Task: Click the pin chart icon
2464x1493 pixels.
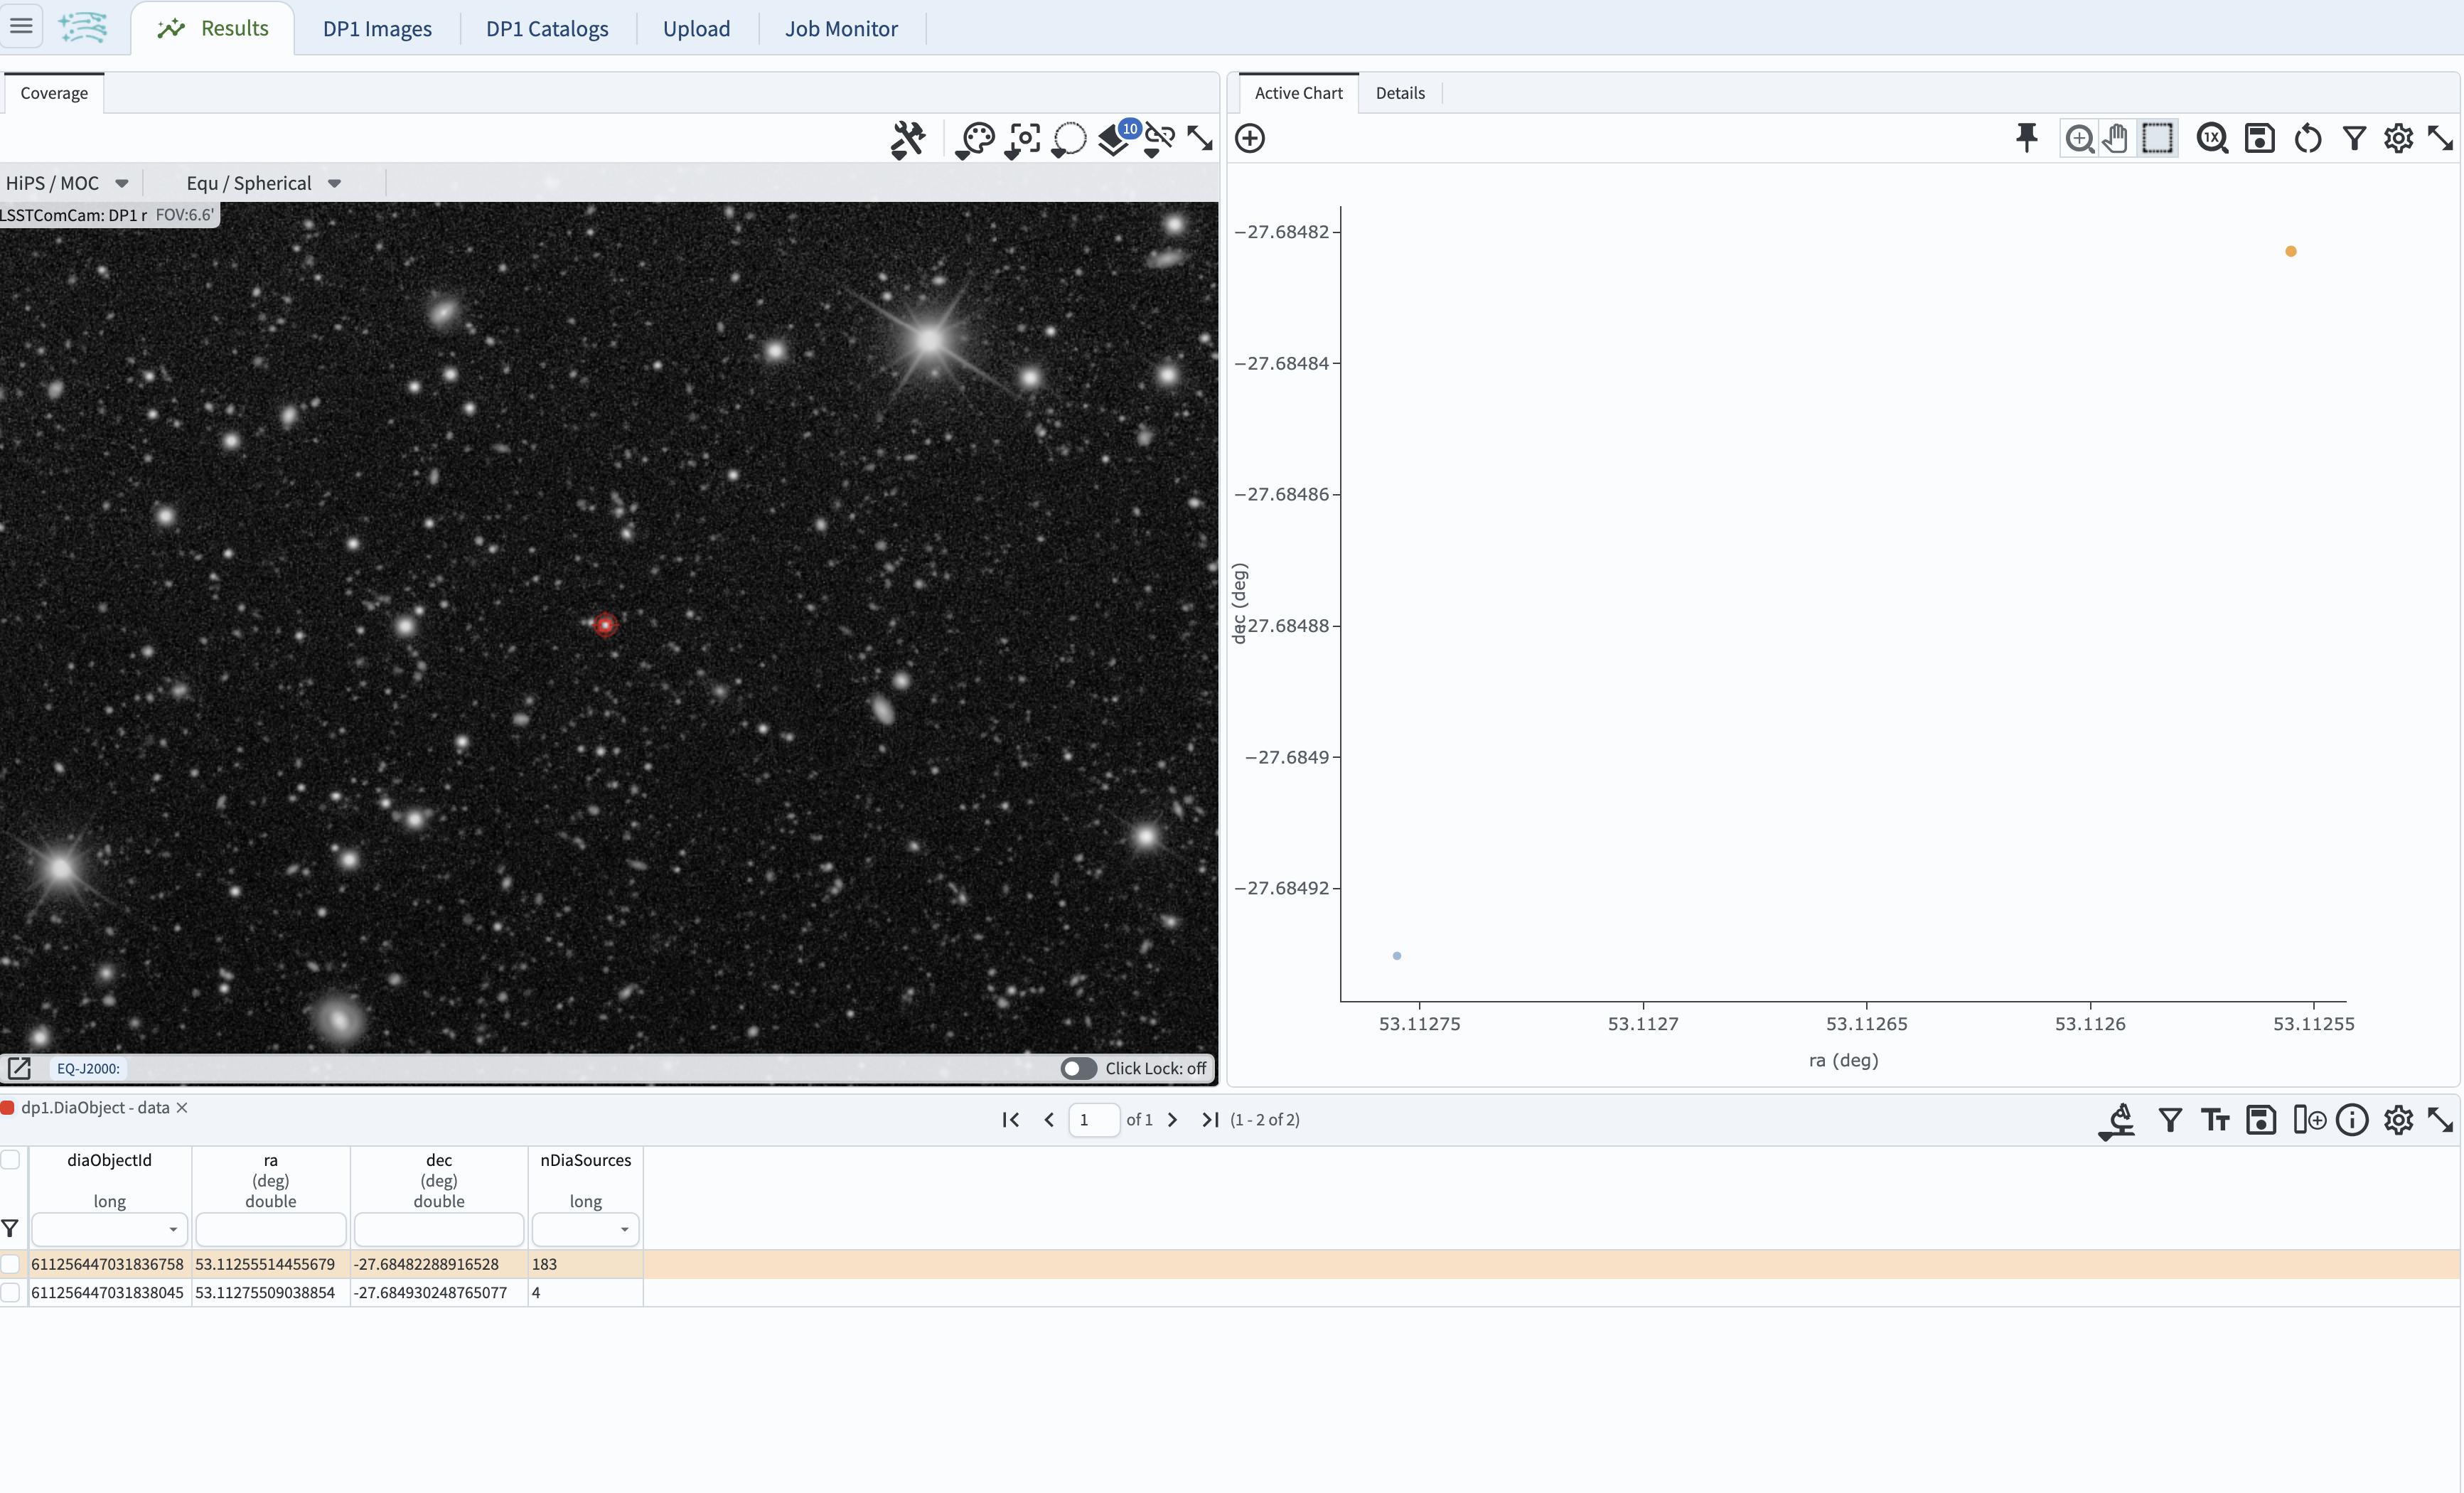Action: pyautogui.click(x=2026, y=138)
